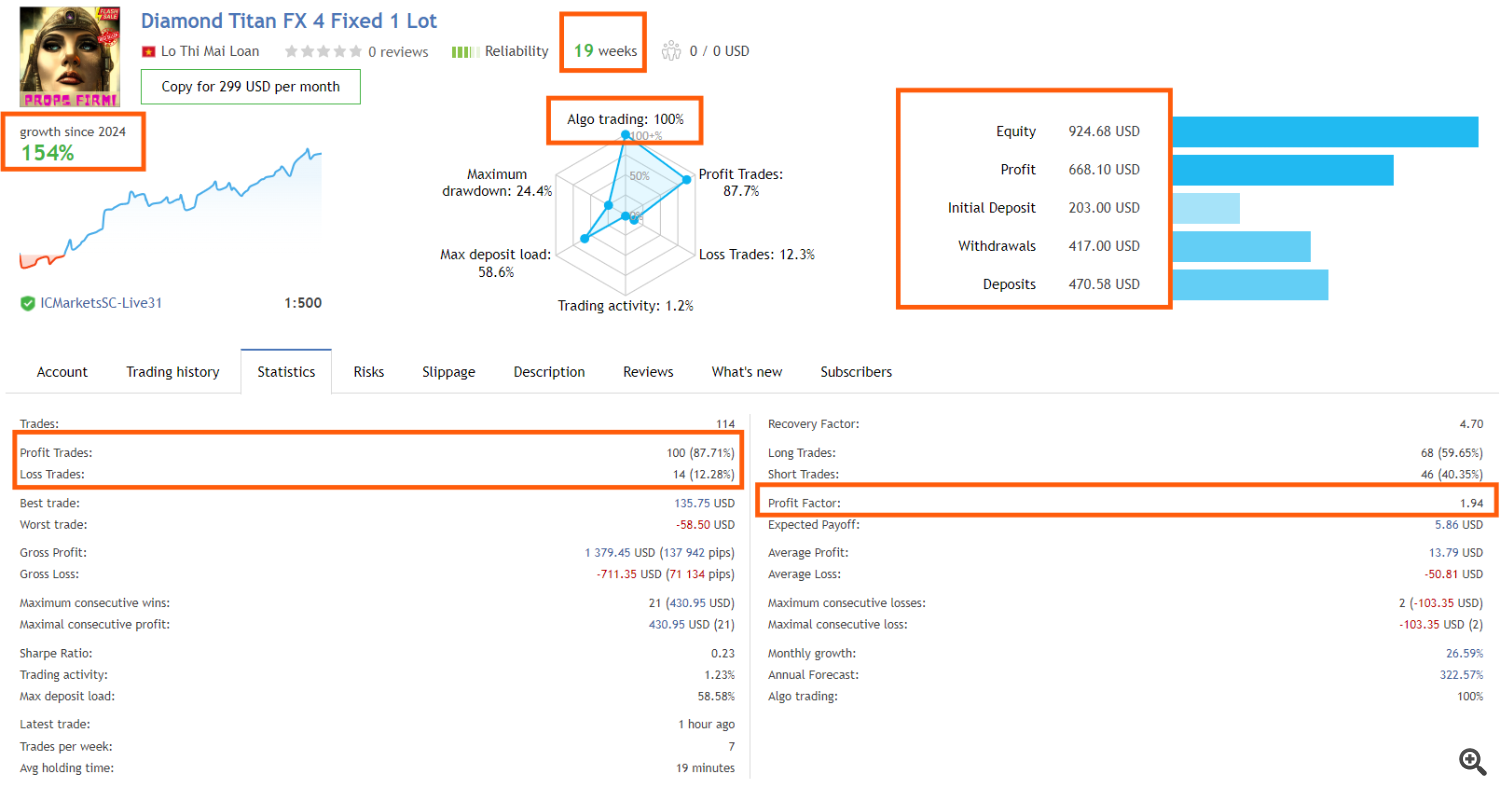Viewport: 1500px width, 788px height.
Task: Click the Avg holding time "19 minutes"
Action: pos(705,768)
